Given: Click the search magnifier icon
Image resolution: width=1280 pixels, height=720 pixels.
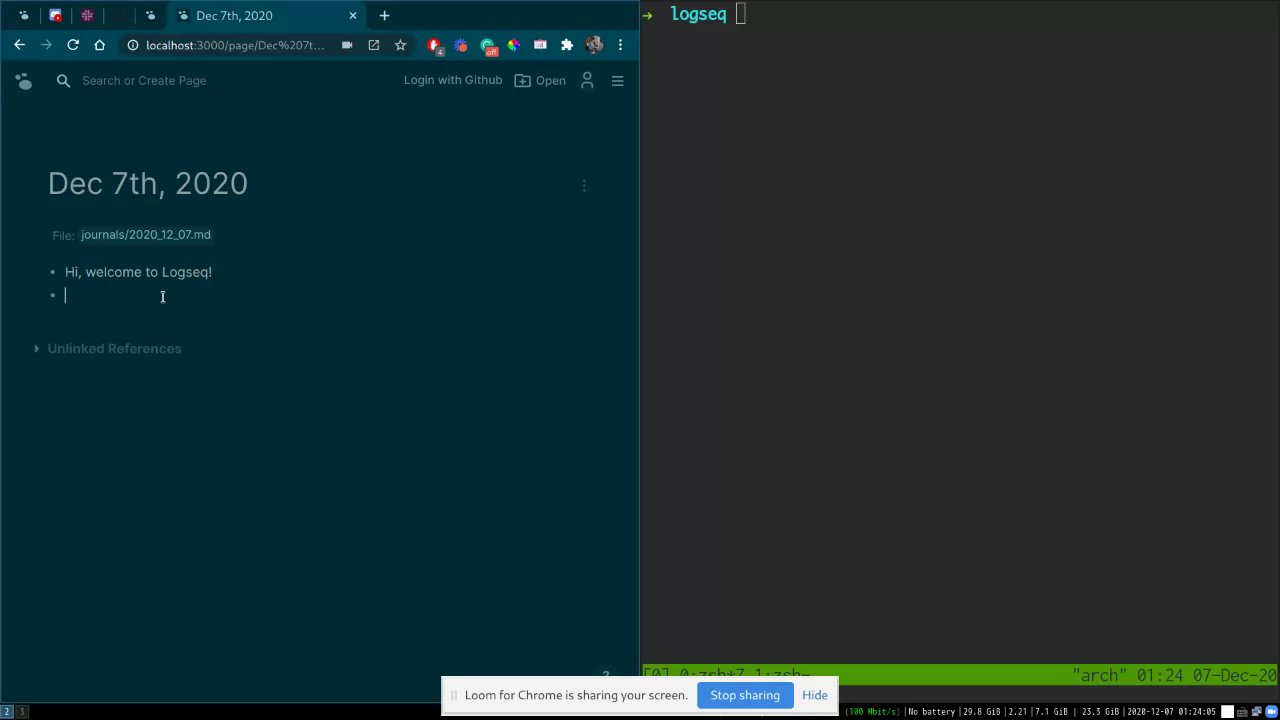Looking at the screenshot, I should point(63,80).
